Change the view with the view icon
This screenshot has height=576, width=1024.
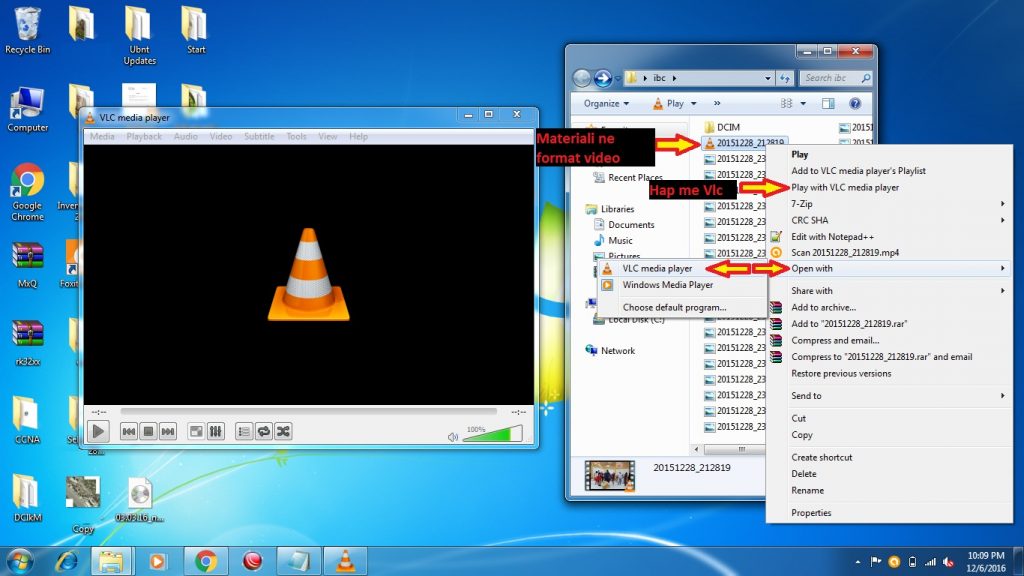786,103
